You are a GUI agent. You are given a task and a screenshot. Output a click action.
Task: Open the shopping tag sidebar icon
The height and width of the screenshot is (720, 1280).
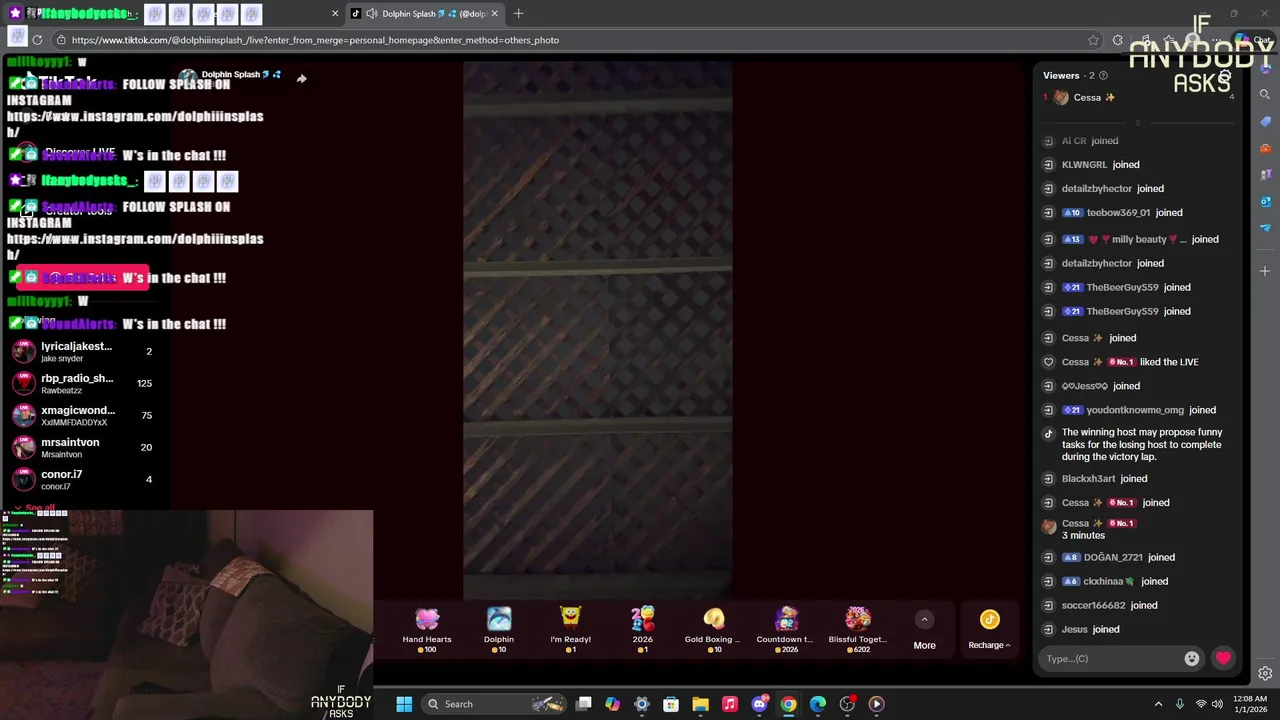click(x=1265, y=121)
